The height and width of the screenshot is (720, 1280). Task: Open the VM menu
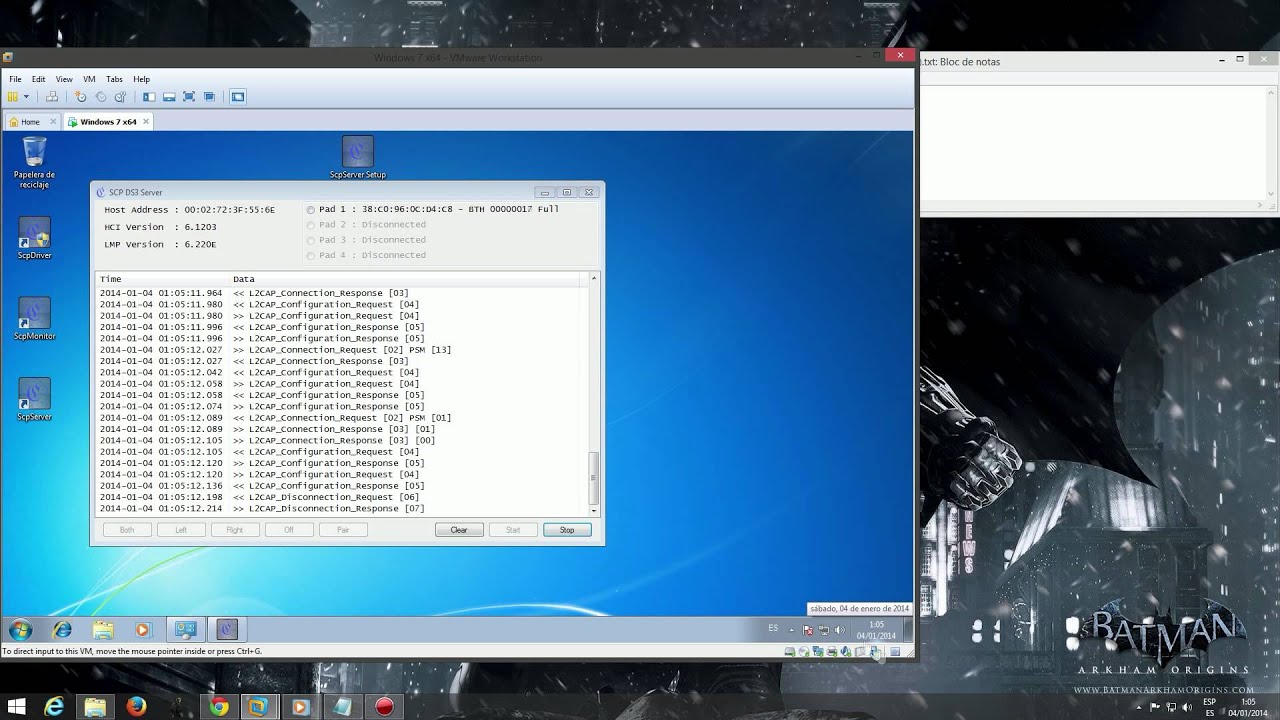[x=89, y=79]
